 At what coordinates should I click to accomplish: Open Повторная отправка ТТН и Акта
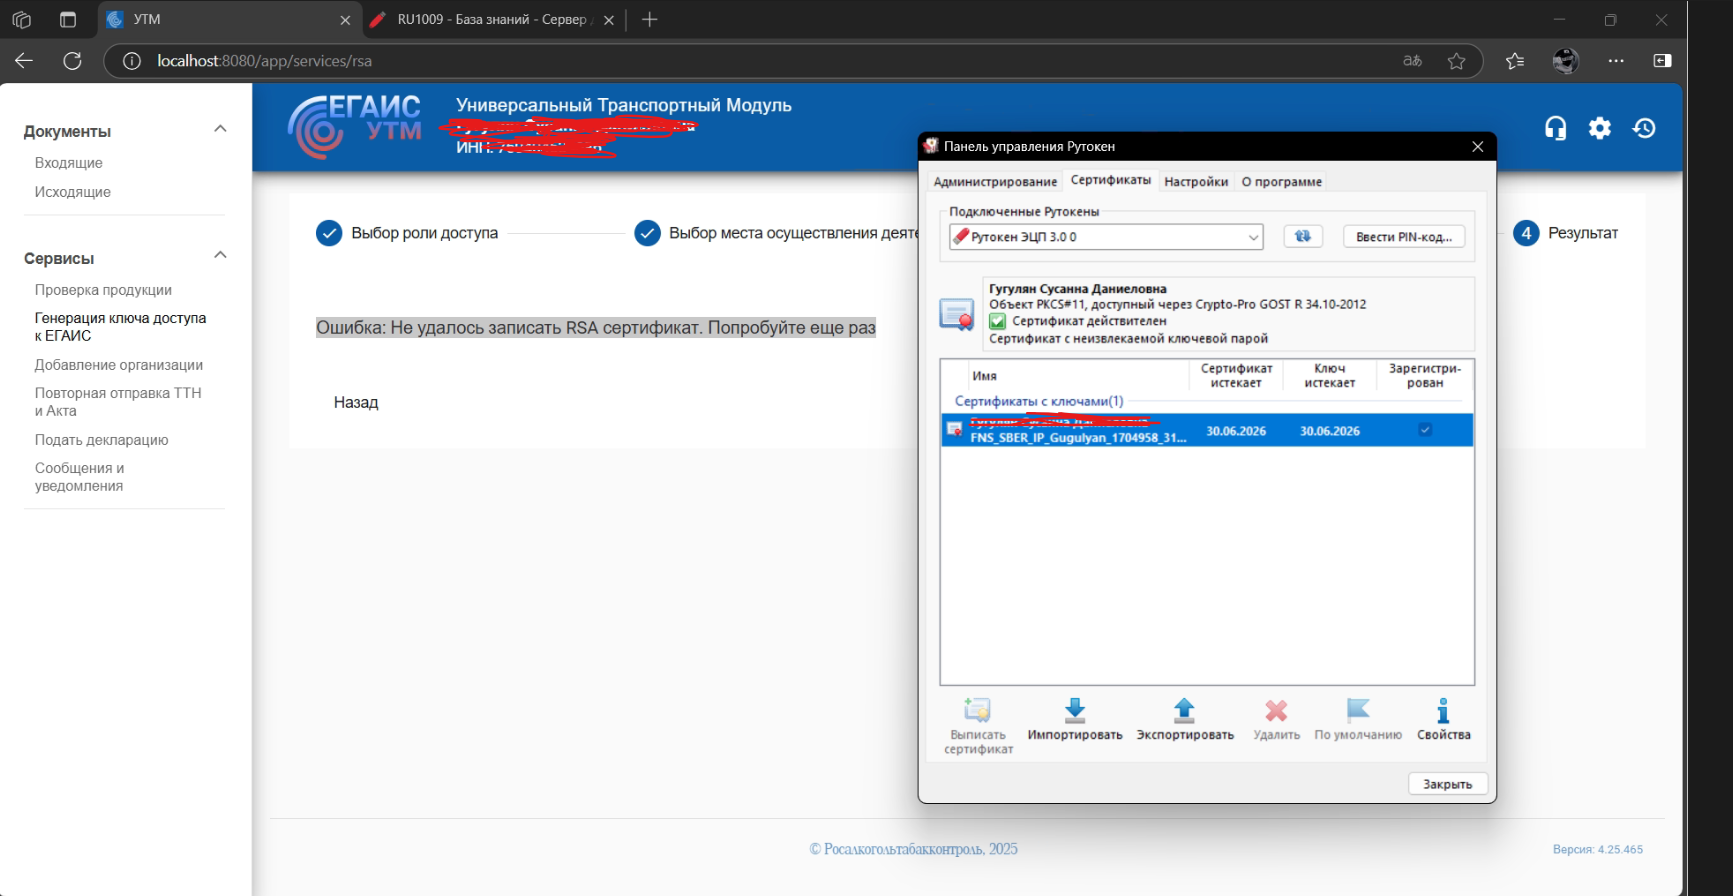point(118,402)
